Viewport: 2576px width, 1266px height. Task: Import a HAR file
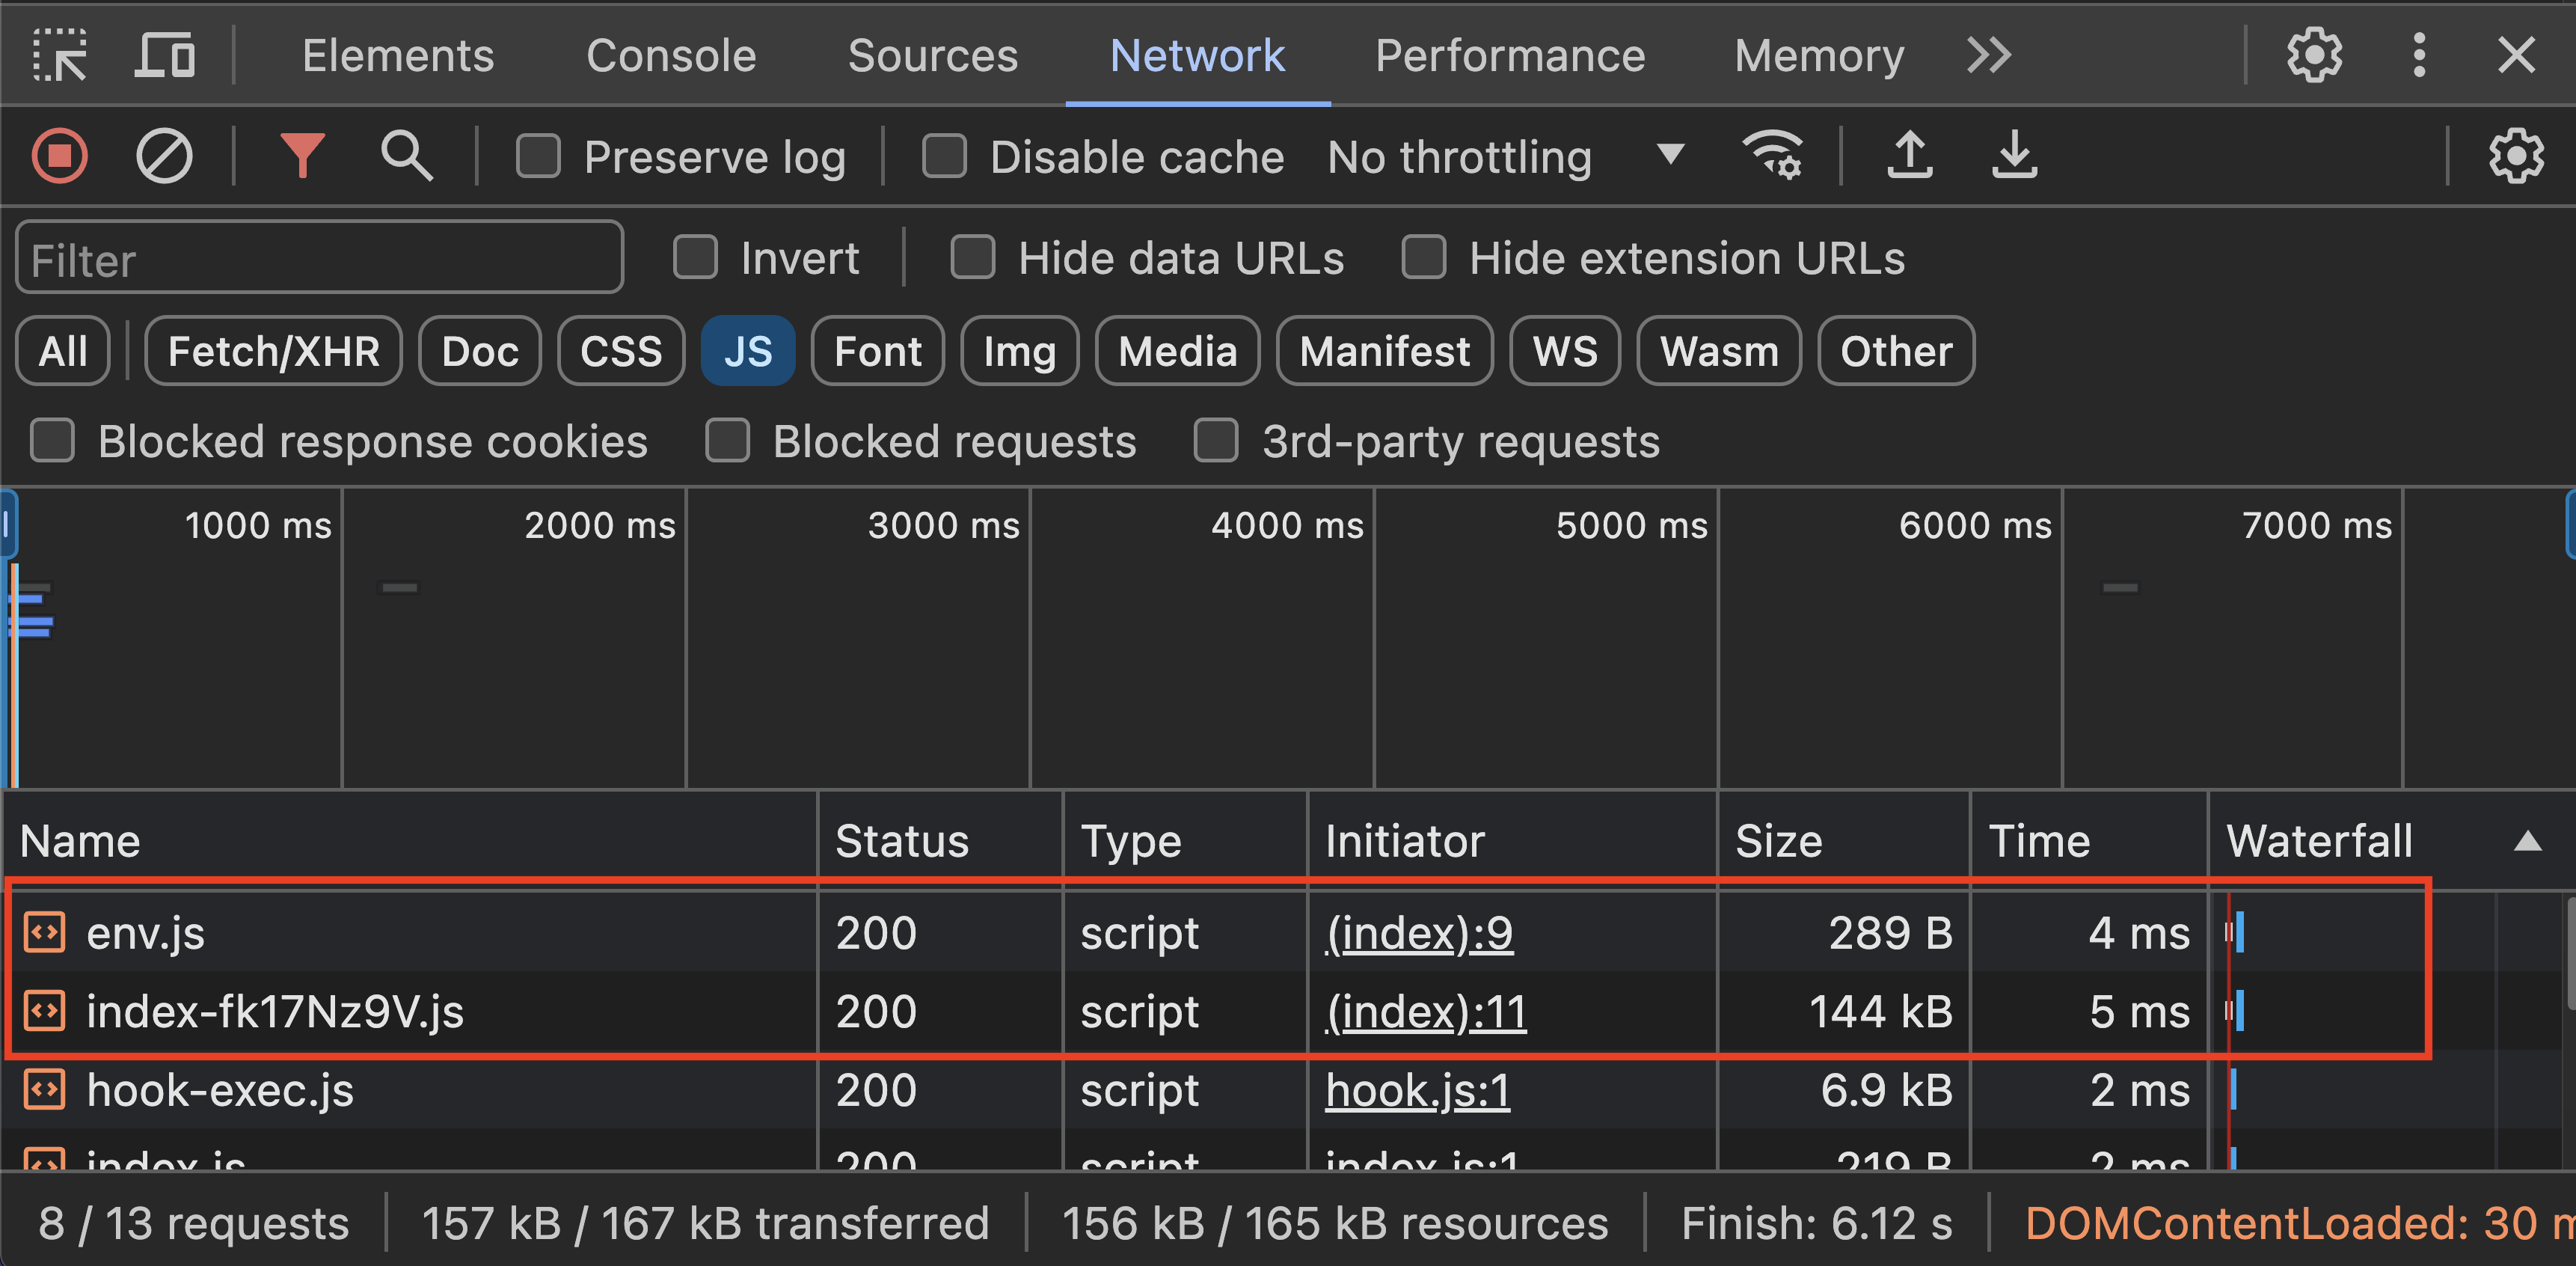point(1909,156)
